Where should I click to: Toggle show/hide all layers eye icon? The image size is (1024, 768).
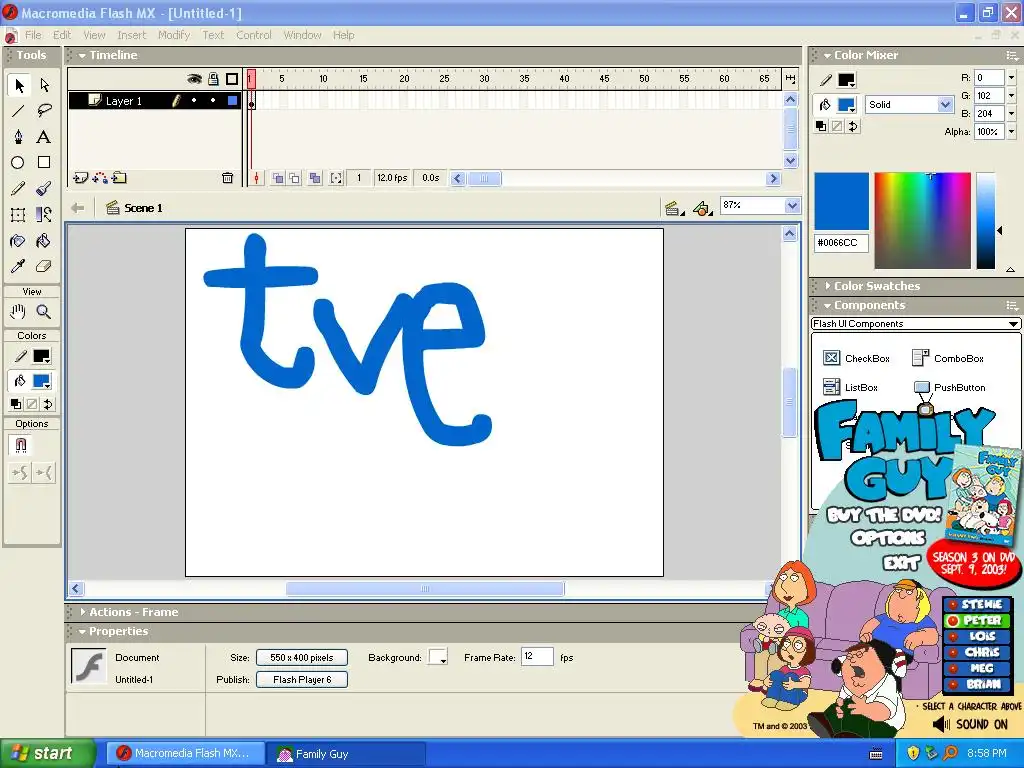[x=194, y=79]
